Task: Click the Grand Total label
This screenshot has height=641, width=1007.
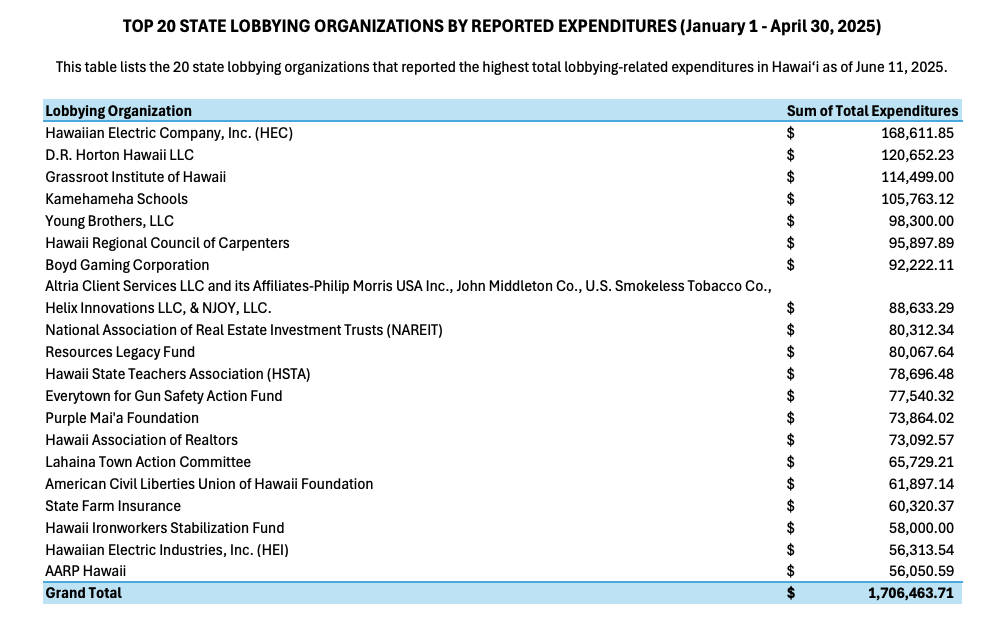Action: pyautogui.click(x=83, y=593)
